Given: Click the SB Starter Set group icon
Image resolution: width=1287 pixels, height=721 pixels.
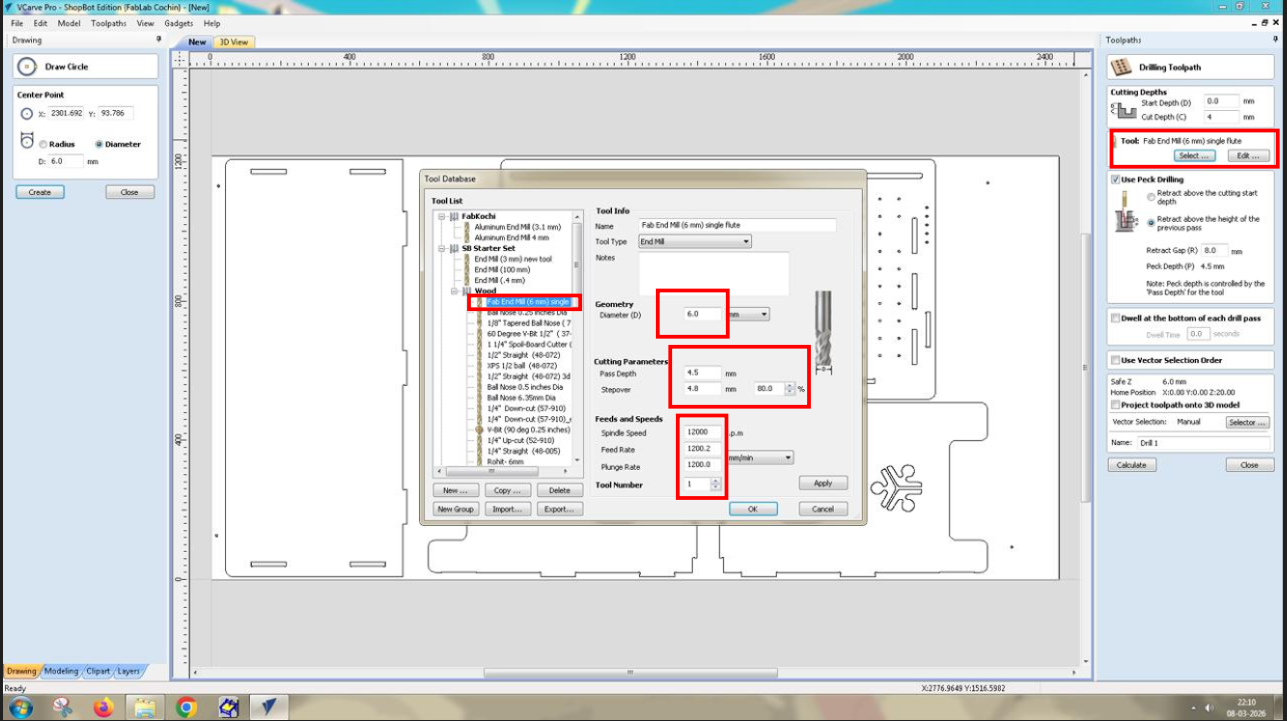Looking at the screenshot, I should click(454, 248).
